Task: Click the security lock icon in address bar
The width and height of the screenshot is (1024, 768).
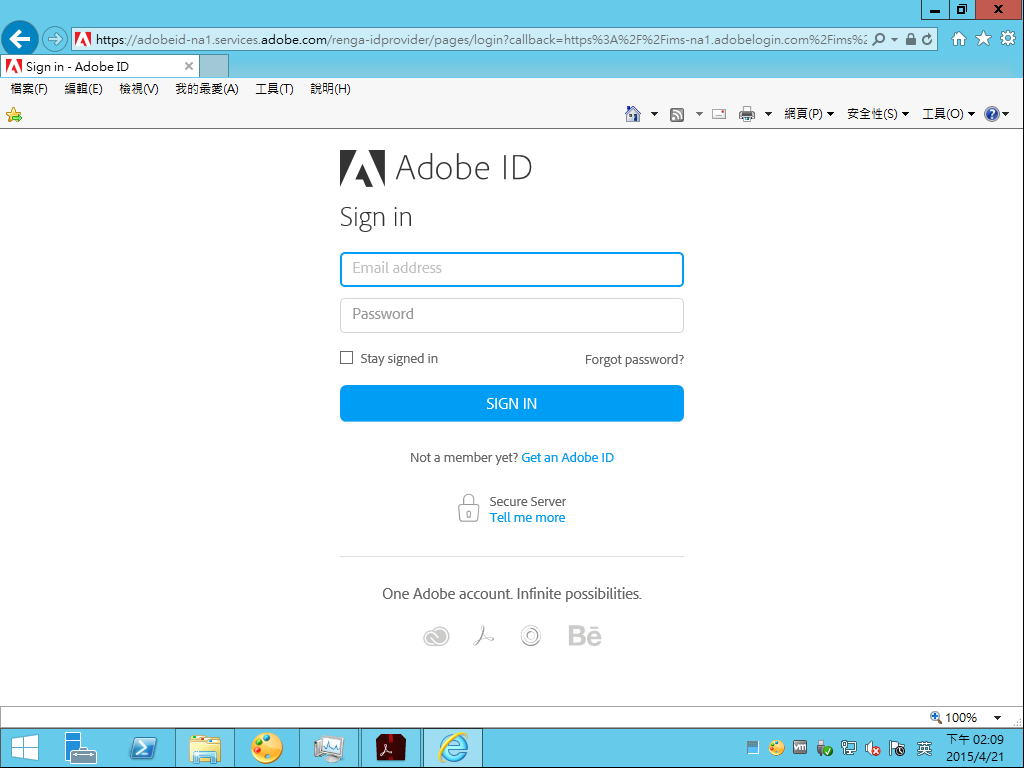Action: pos(910,39)
